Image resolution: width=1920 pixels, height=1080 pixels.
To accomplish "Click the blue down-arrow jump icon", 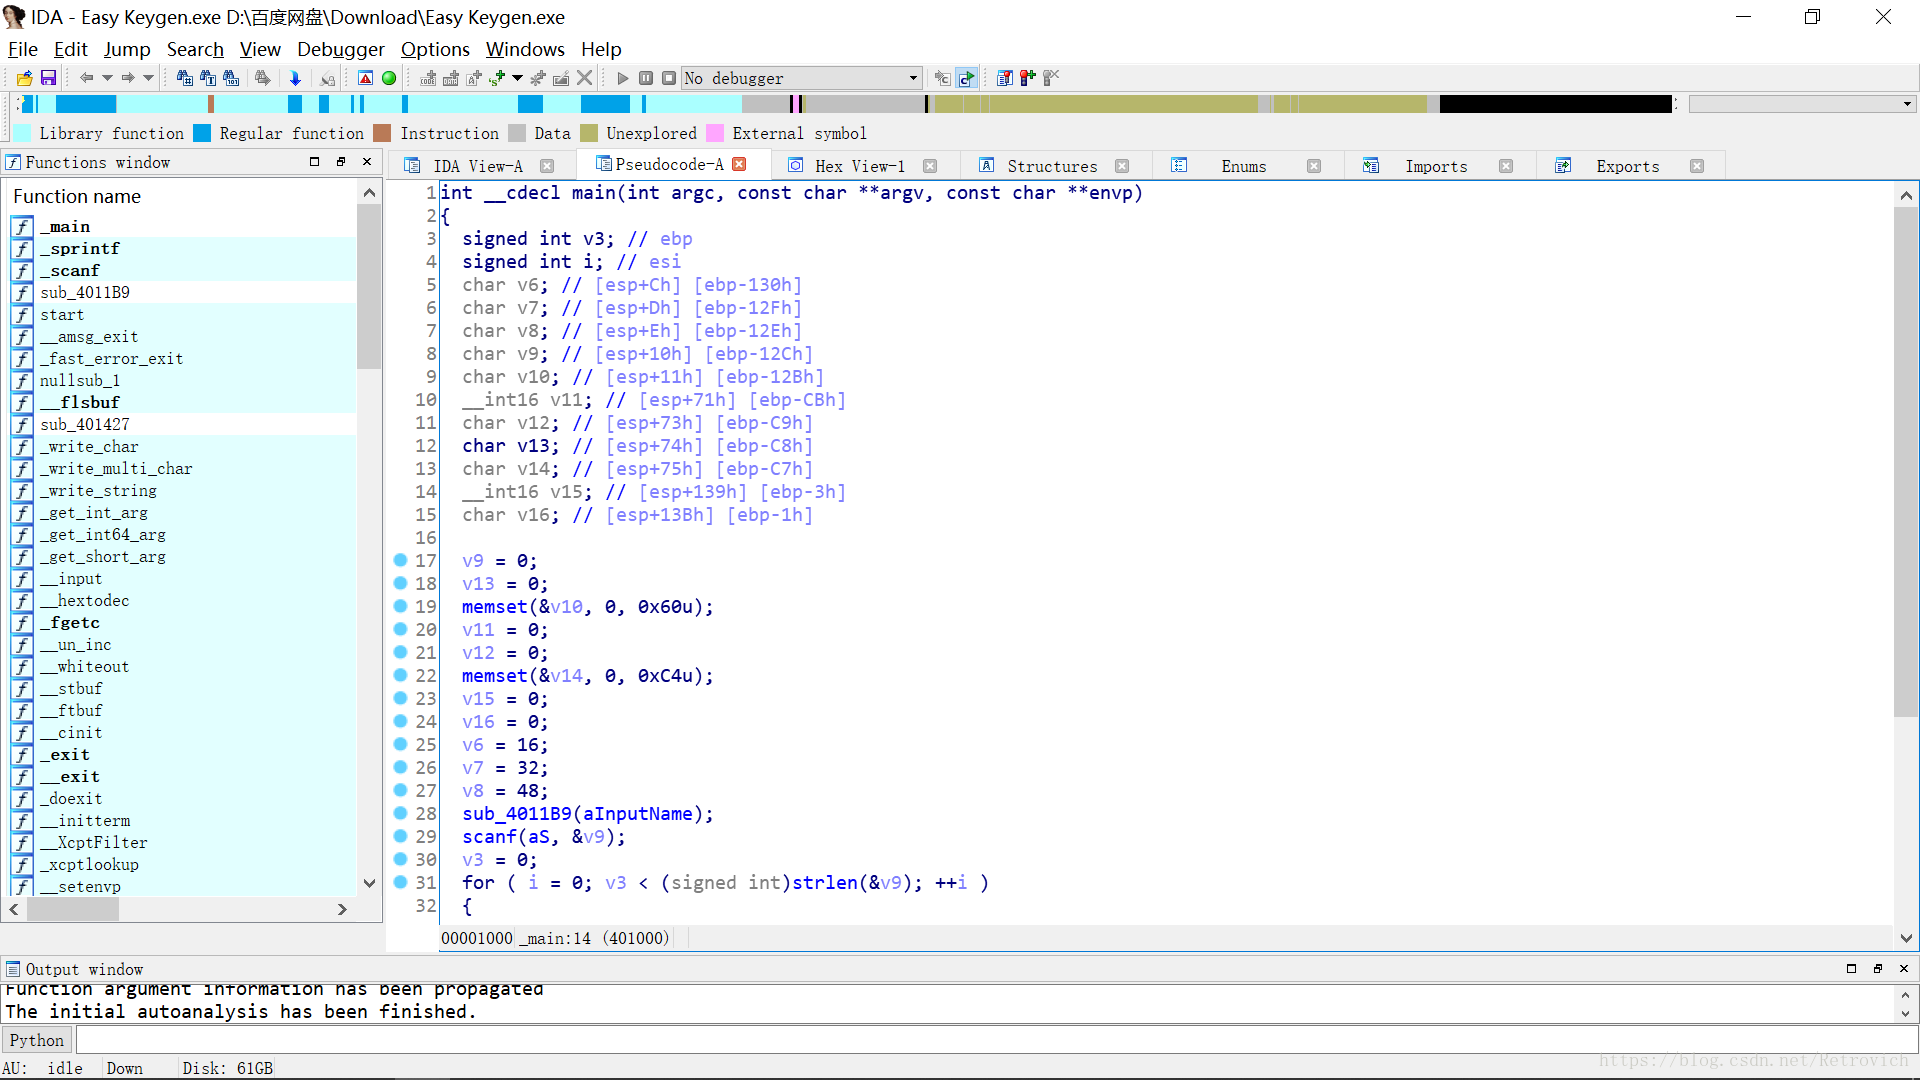I will point(295,78).
